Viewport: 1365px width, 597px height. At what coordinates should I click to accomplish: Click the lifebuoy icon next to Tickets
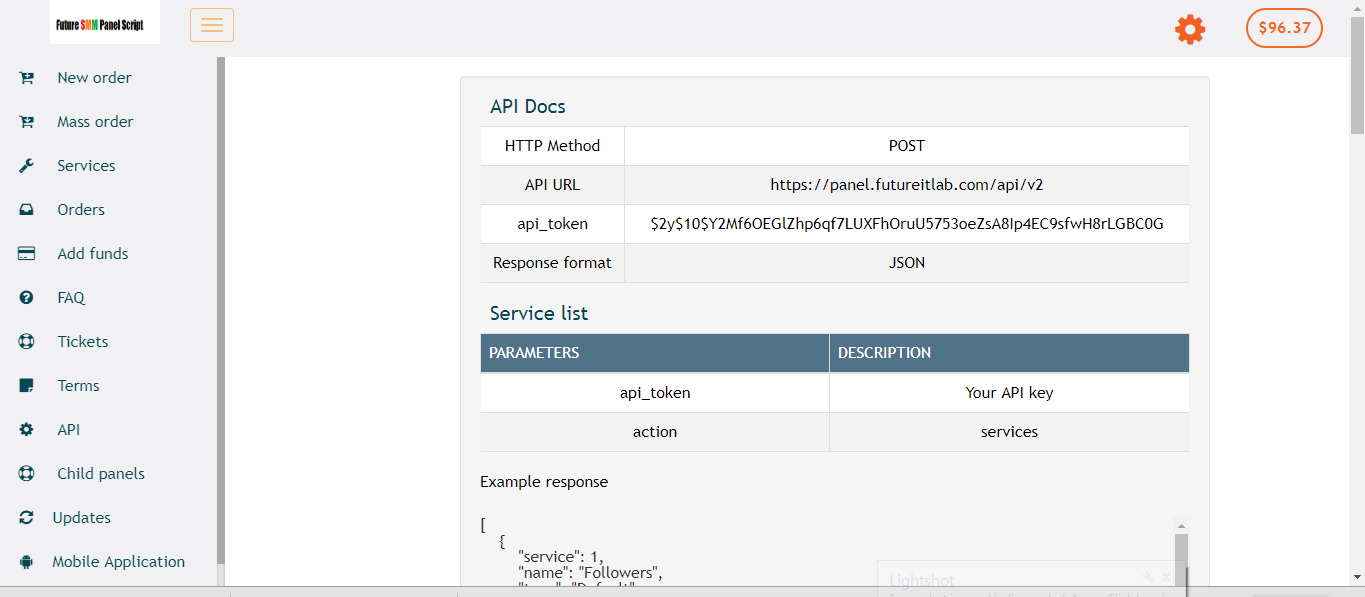coord(27,342)
